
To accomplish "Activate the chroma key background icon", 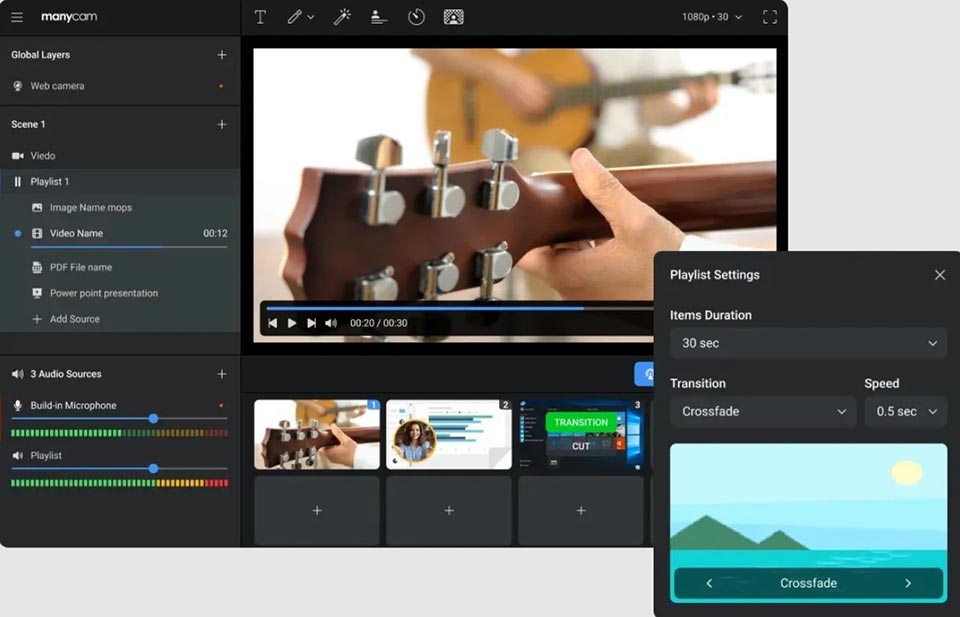I will [x=453, y=17].
